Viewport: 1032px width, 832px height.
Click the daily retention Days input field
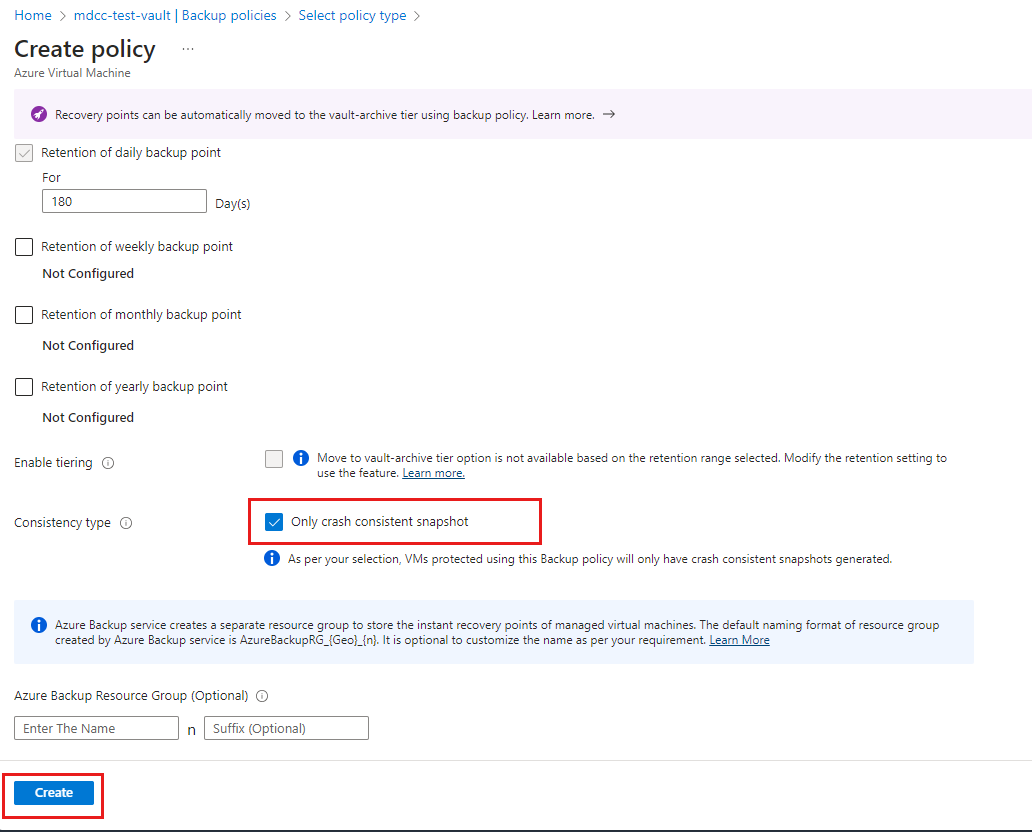[124, 200]
